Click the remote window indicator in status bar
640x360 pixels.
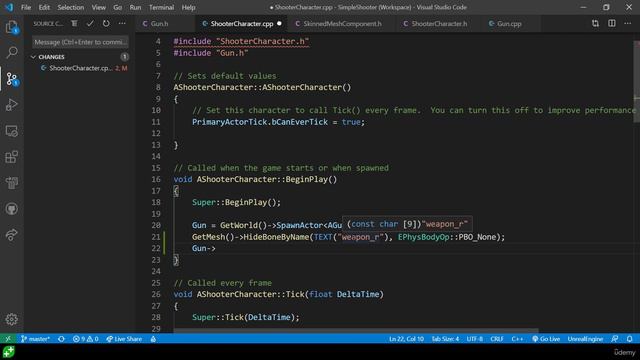(x=8, y=339)
